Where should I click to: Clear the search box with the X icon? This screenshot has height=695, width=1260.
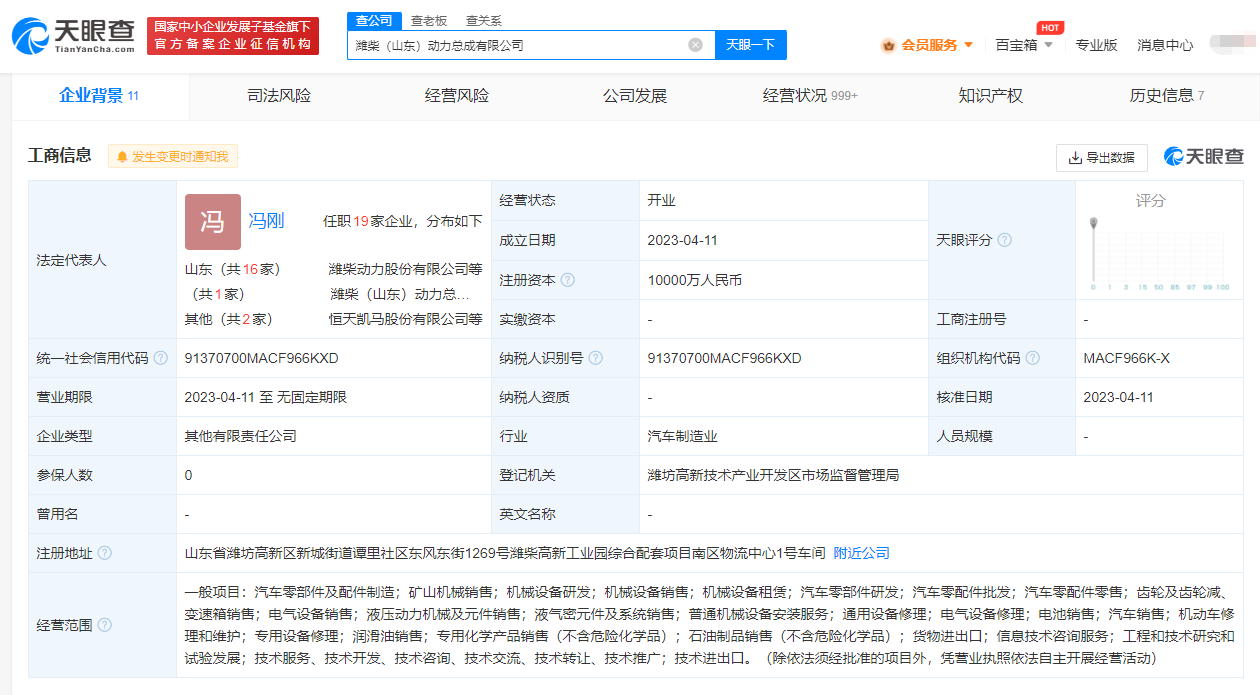[695, 45]
